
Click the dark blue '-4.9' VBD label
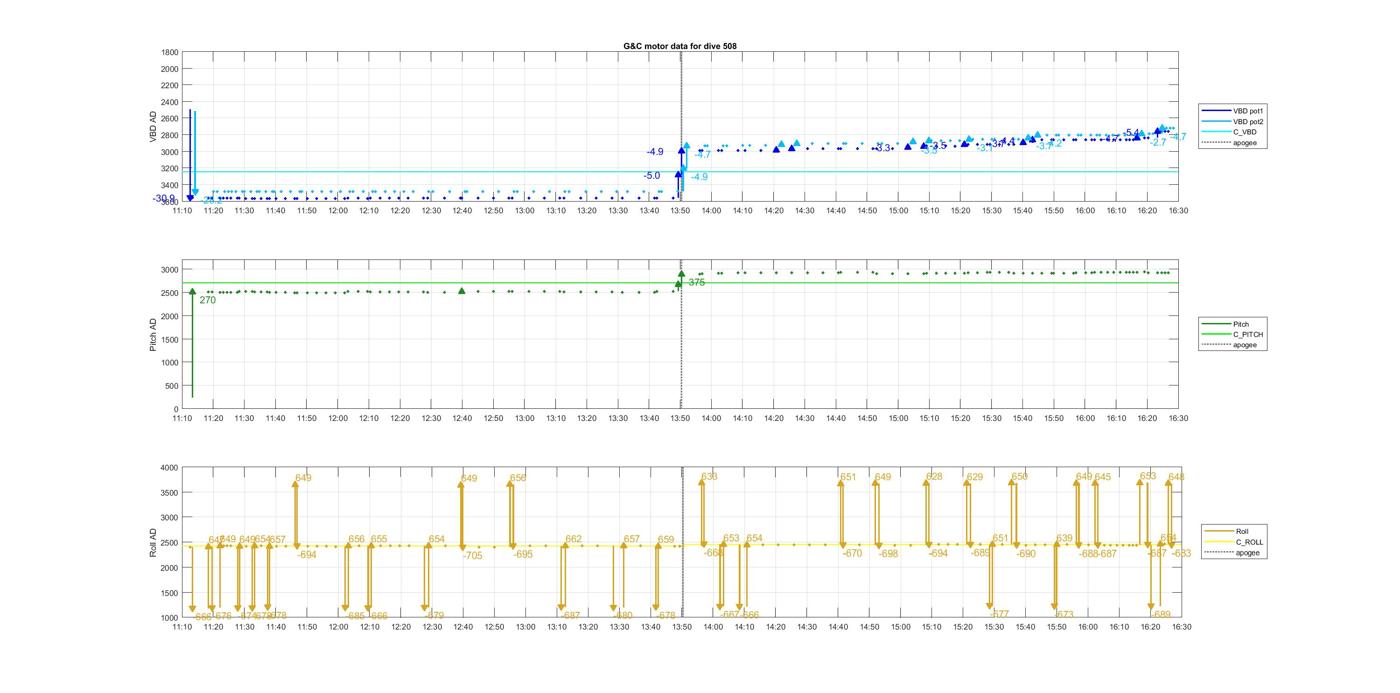(x=655, y=152)
